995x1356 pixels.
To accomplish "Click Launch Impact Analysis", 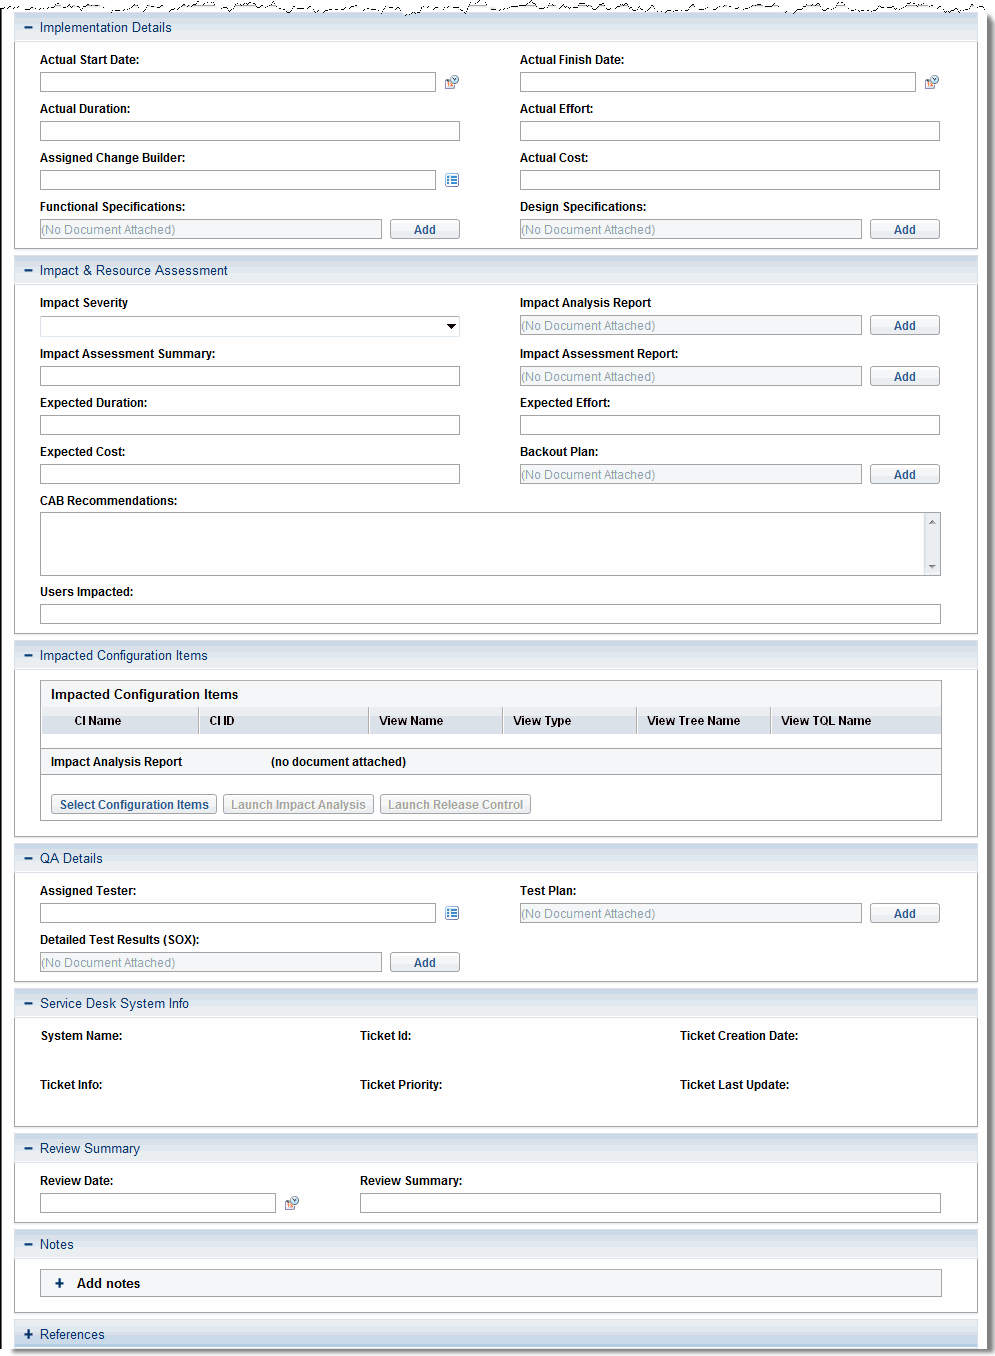I will (297, 804).
